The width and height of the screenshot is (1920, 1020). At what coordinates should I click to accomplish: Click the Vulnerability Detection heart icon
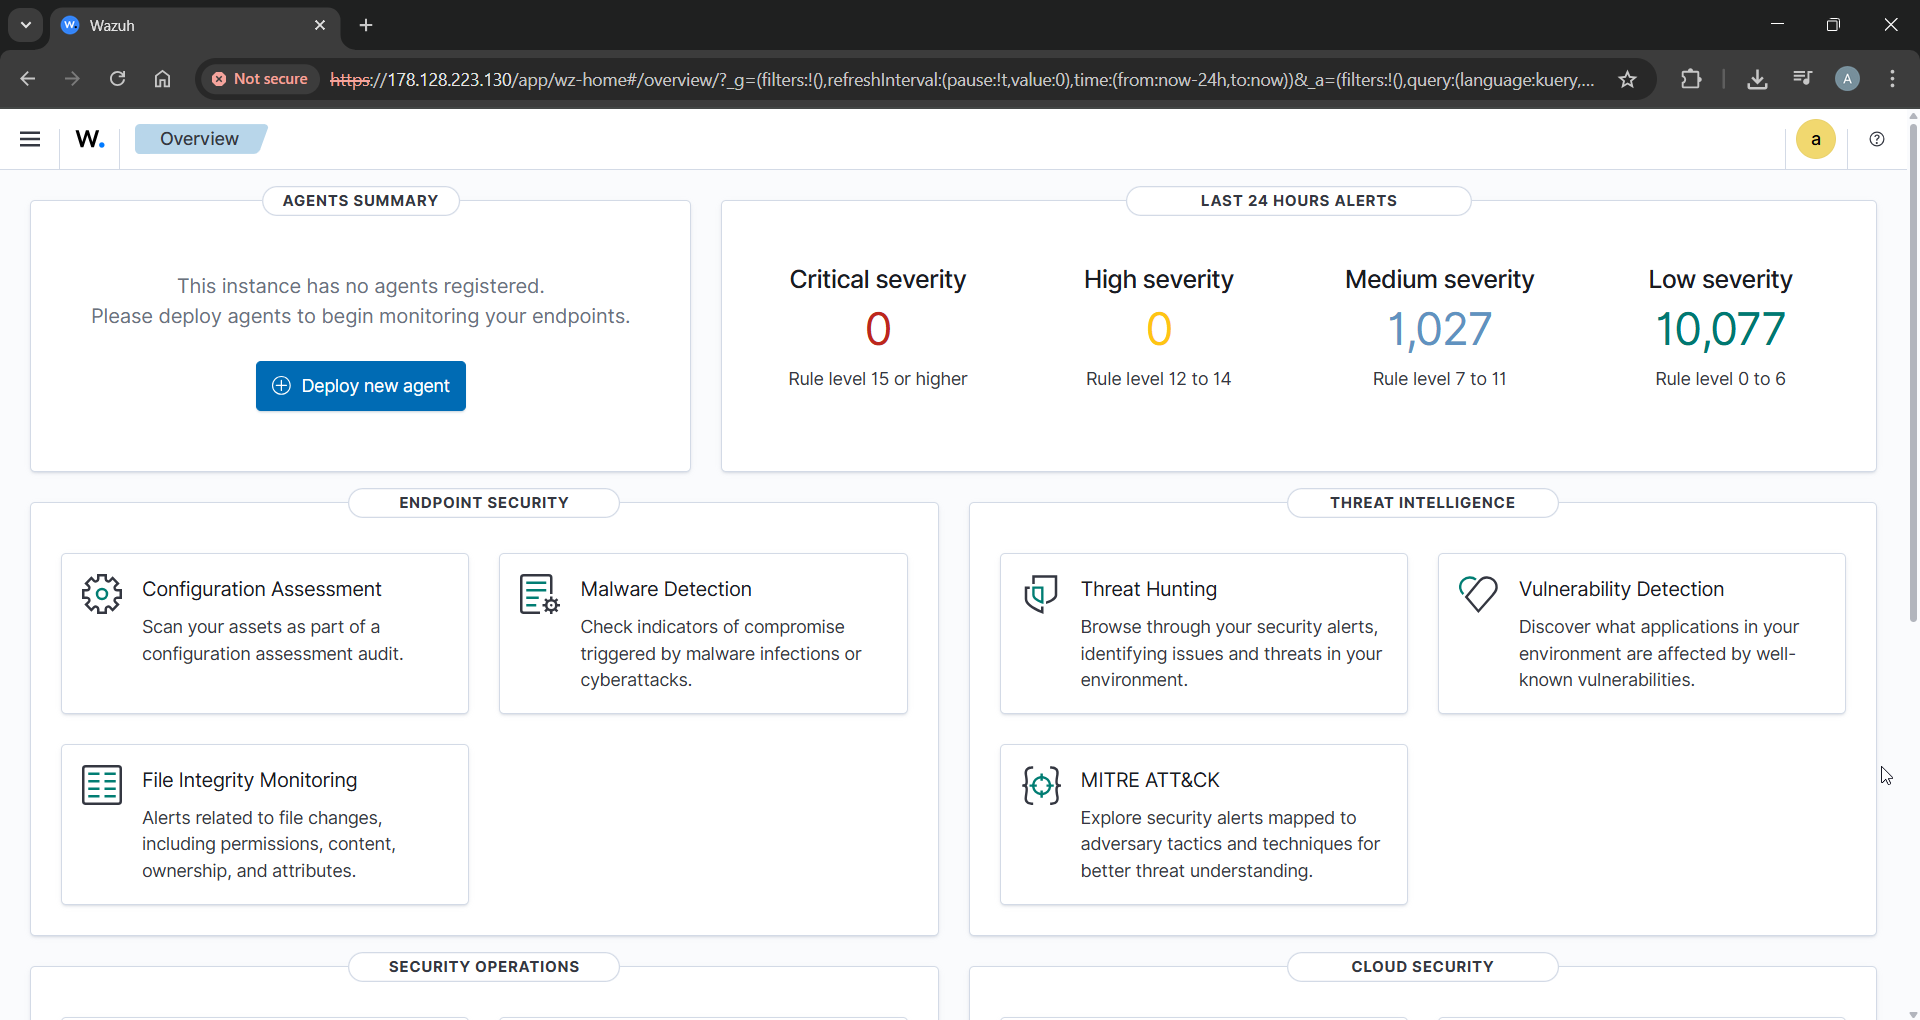(x=1479, y=594)
